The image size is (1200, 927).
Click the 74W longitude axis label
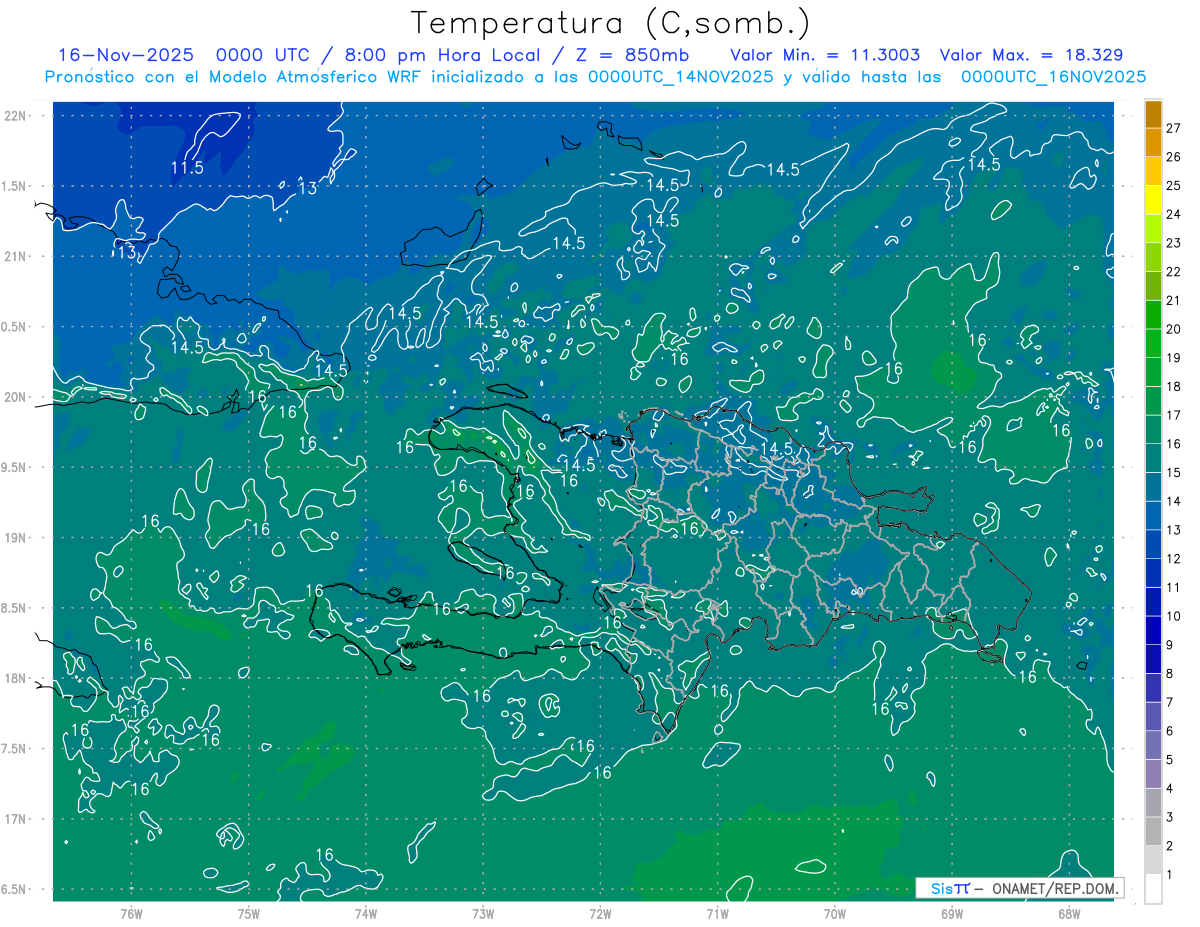pos(366,914)
